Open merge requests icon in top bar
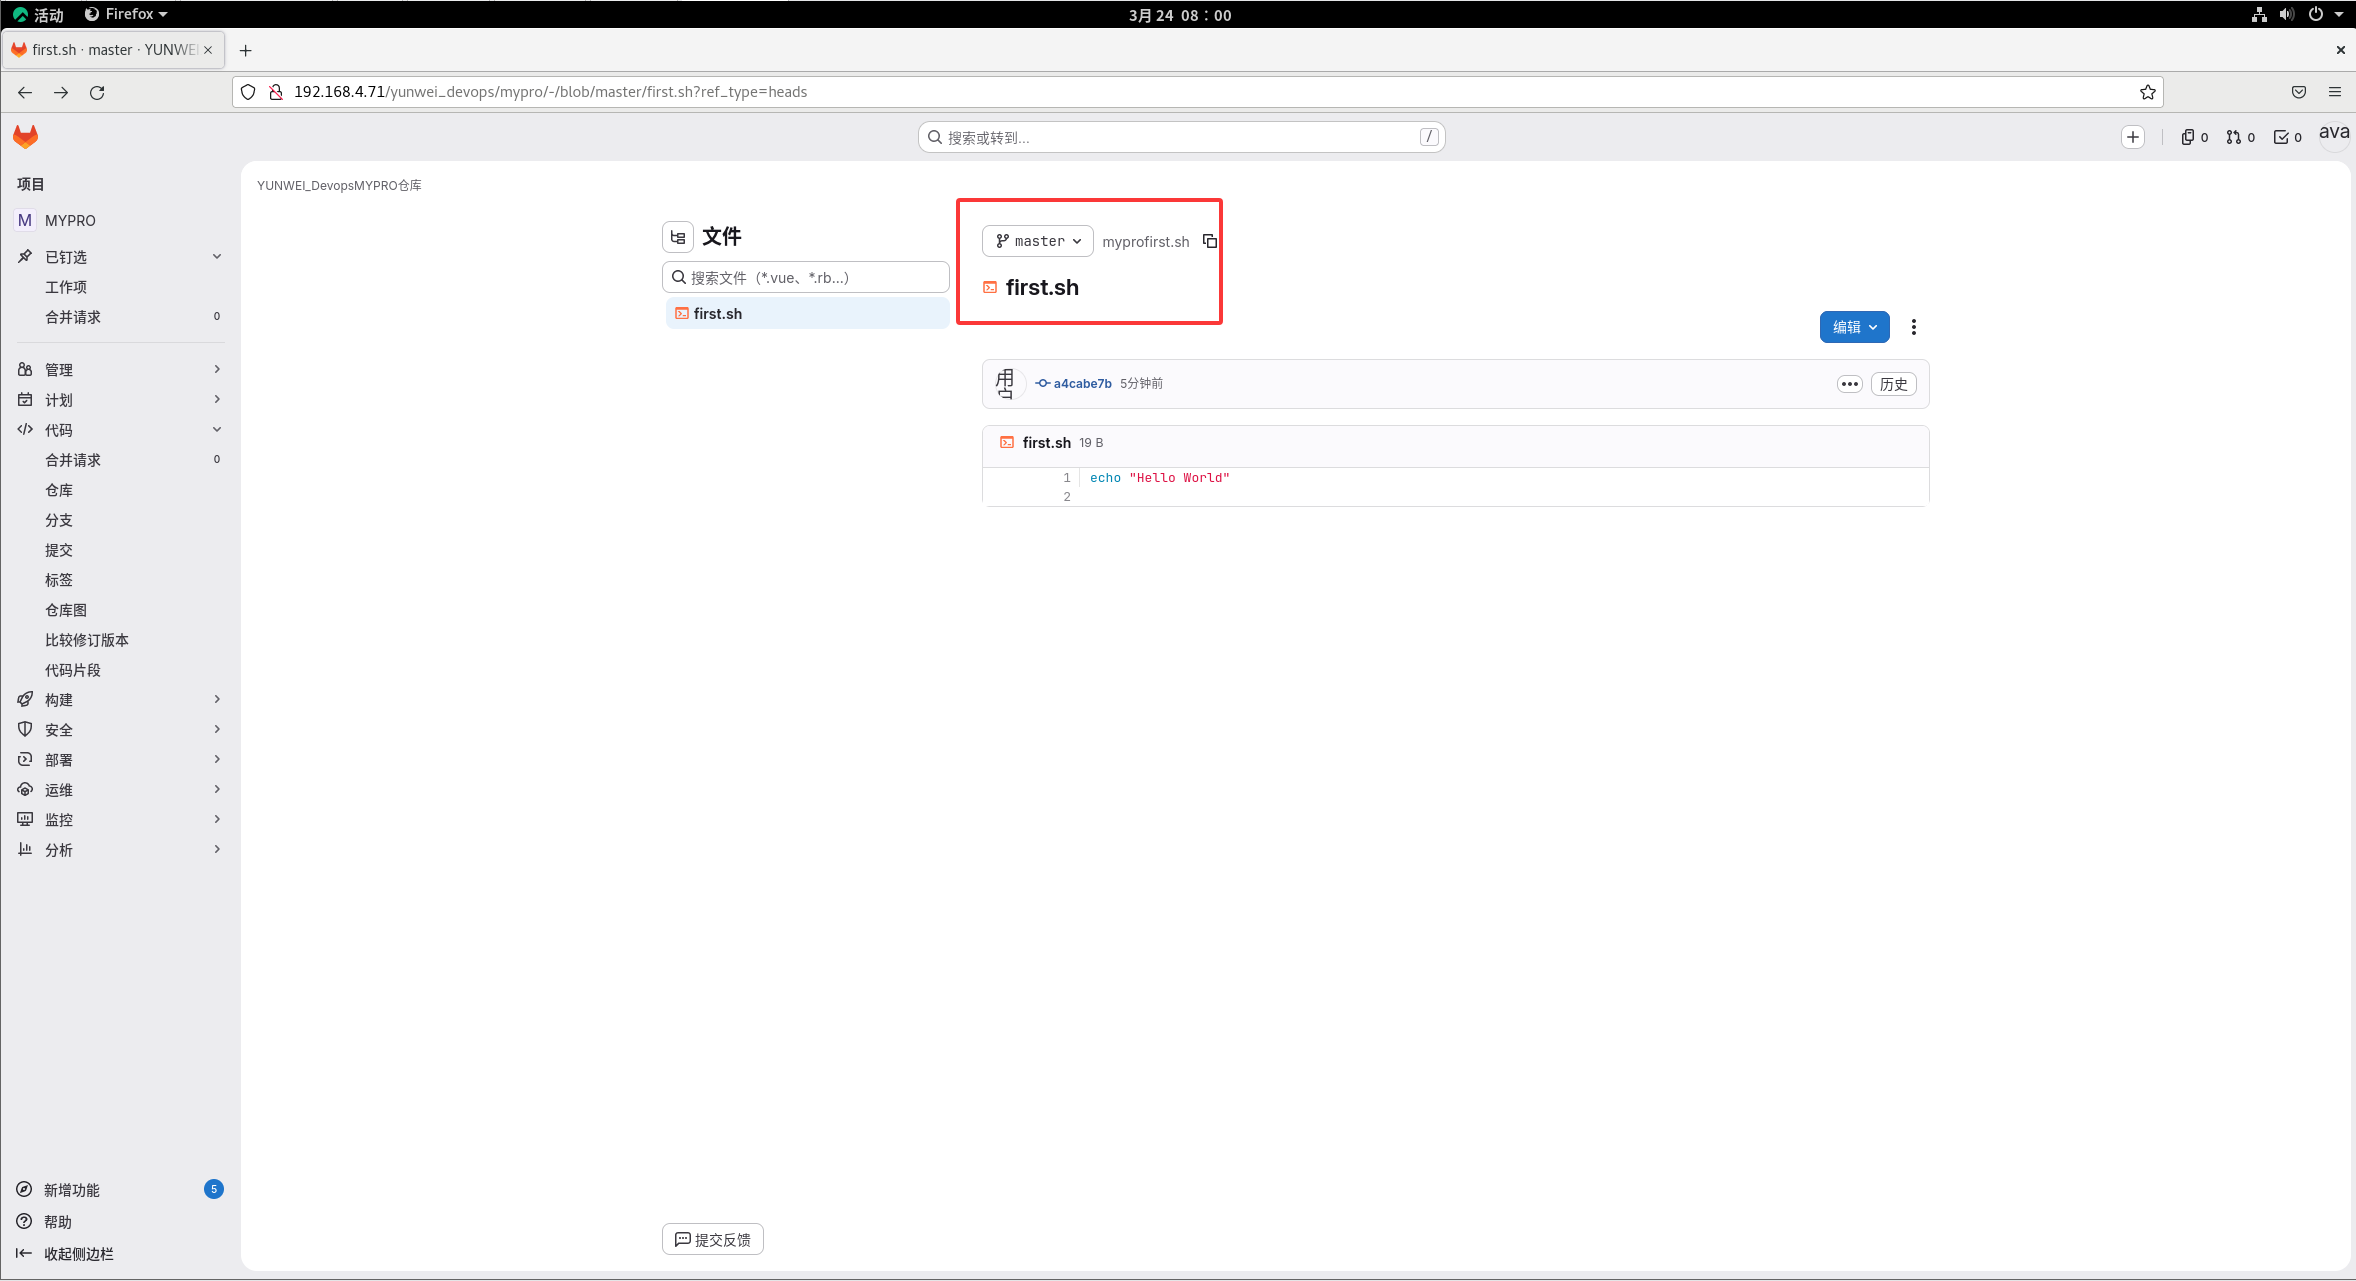Image resolution: width=2356 pixels, height=1281 pixels. 2240,137
